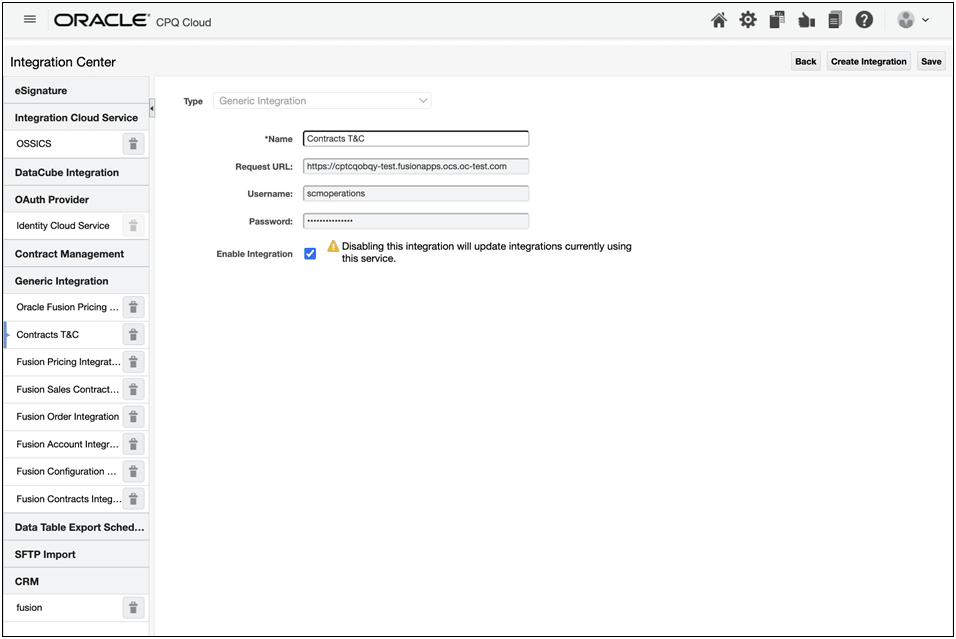Click the Password field
The width and height of the screenshot is (956, 639).
tap(416, 221)
